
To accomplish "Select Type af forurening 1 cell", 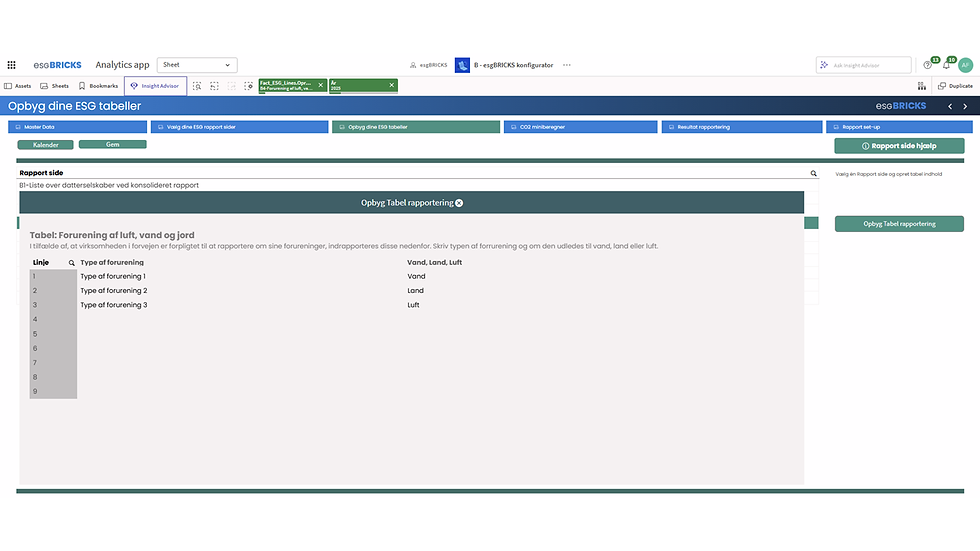I will (113, 276).
